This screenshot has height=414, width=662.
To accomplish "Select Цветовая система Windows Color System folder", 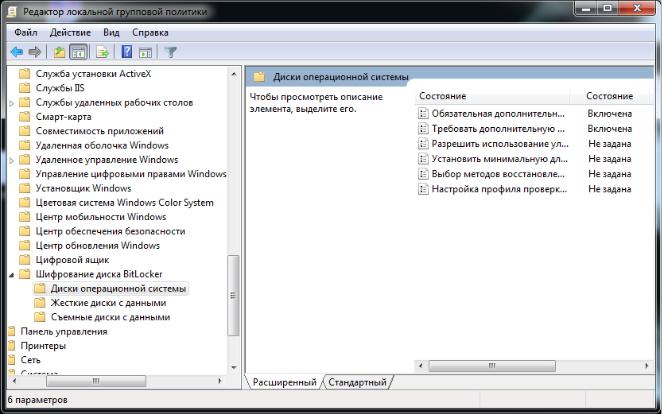I will coord(125,203).
